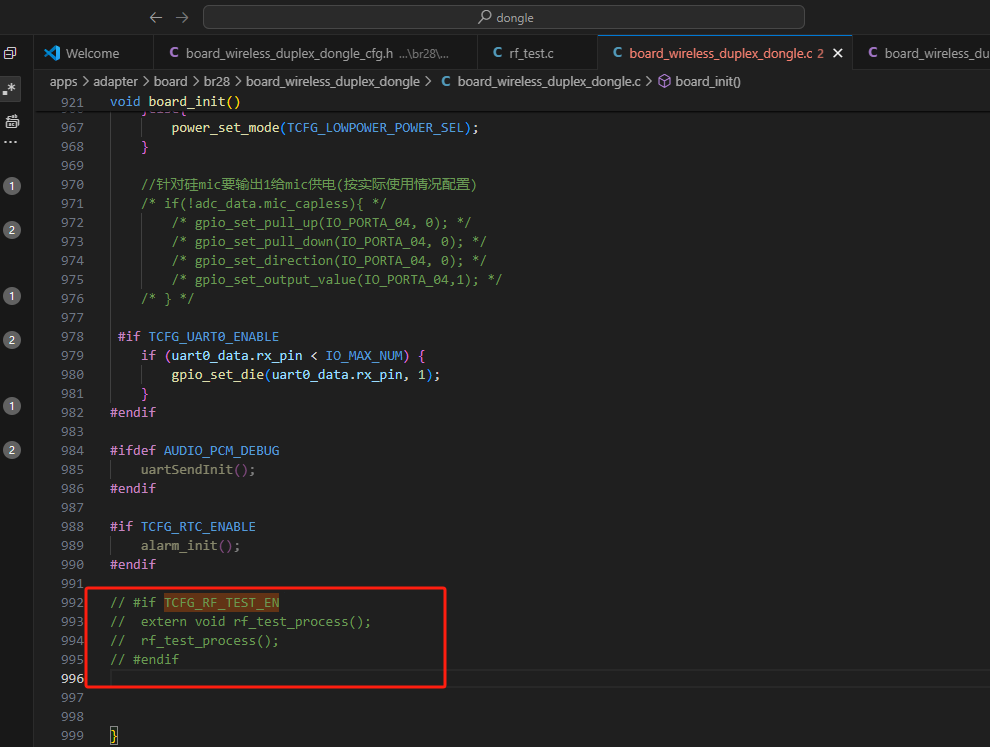The width and height of the screenshot is (990, 747).
Task: Go back using the left arrow
Action: tap(156, 18)
